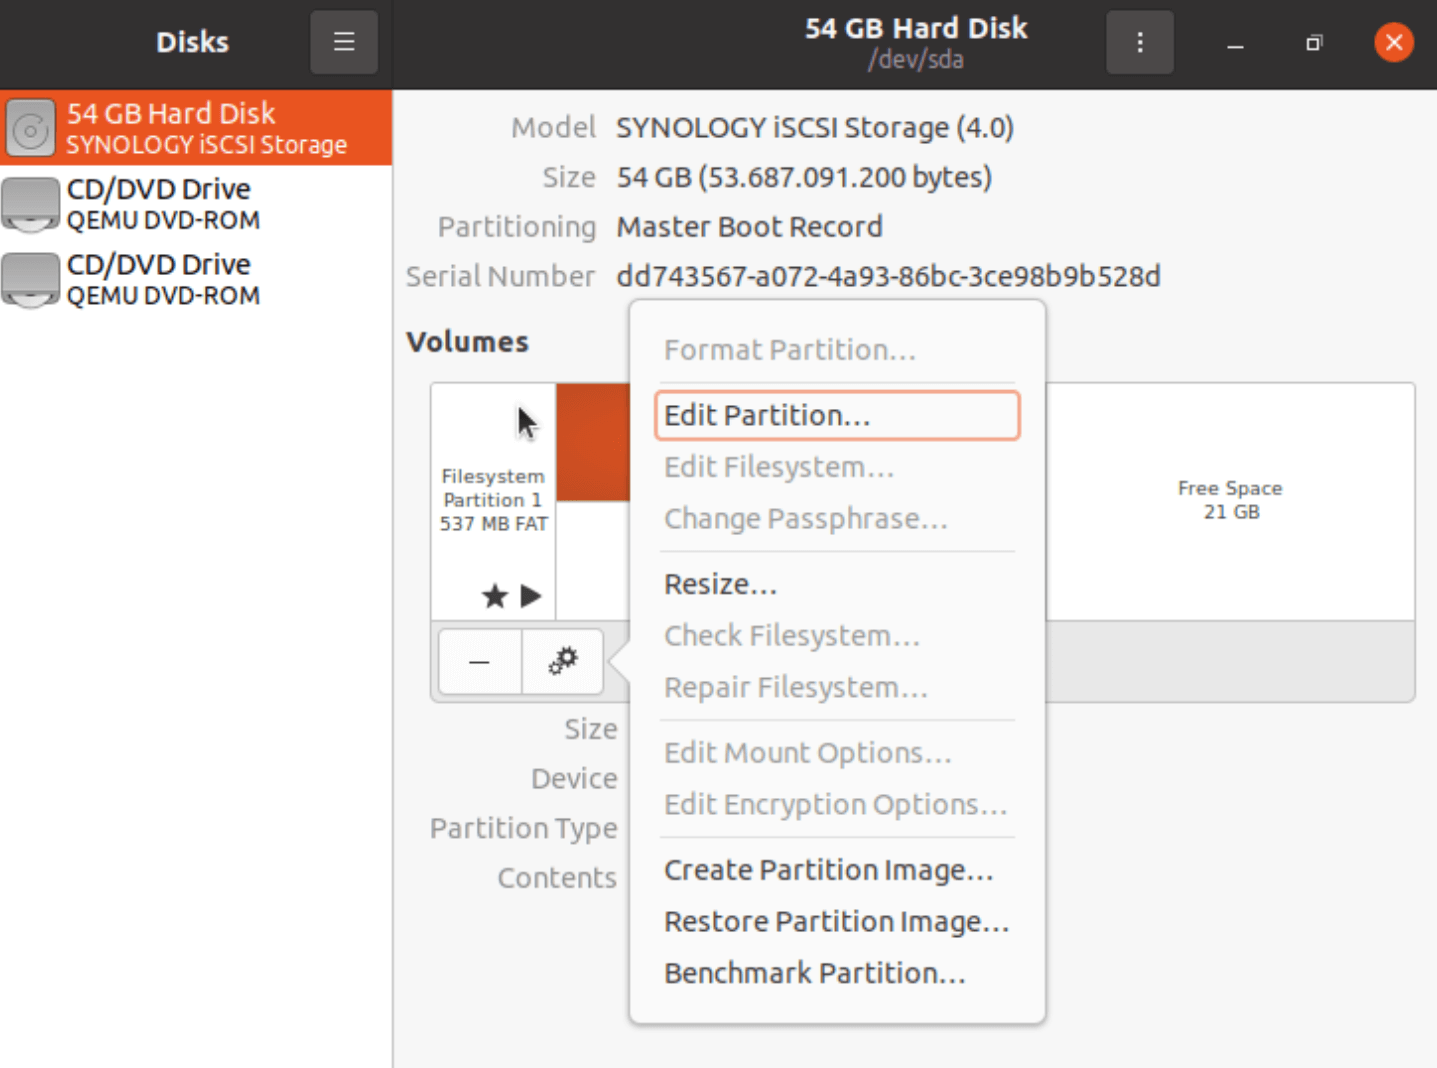
Task: Select the 54 GB Hard Disk entry
Action: (x=196, y=128)
